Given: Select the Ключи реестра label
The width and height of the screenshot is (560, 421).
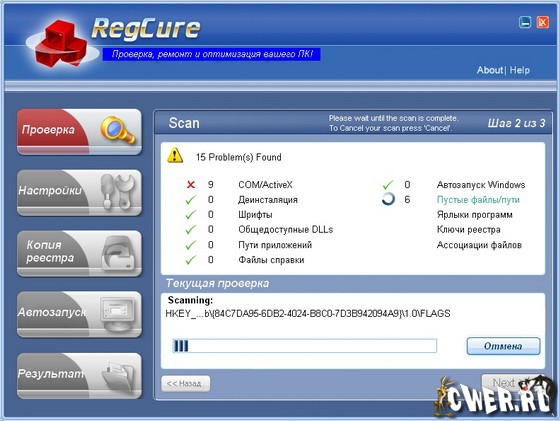Looking at the screenshot, I should pos(469,230).
